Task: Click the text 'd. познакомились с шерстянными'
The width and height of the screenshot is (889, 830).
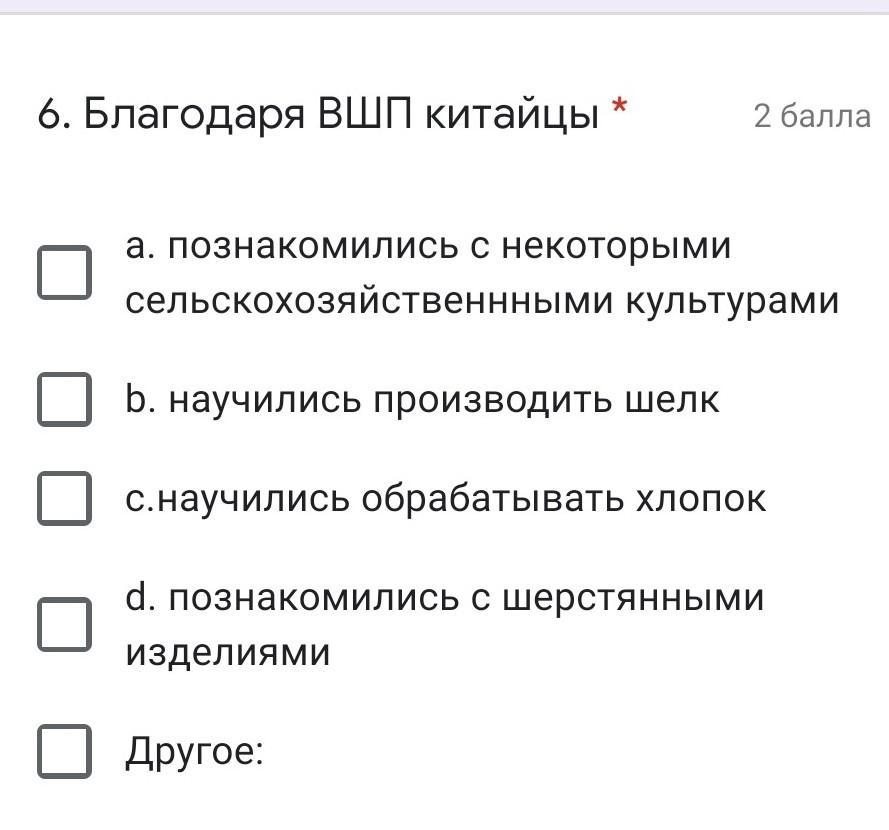Action: (445, 598)
